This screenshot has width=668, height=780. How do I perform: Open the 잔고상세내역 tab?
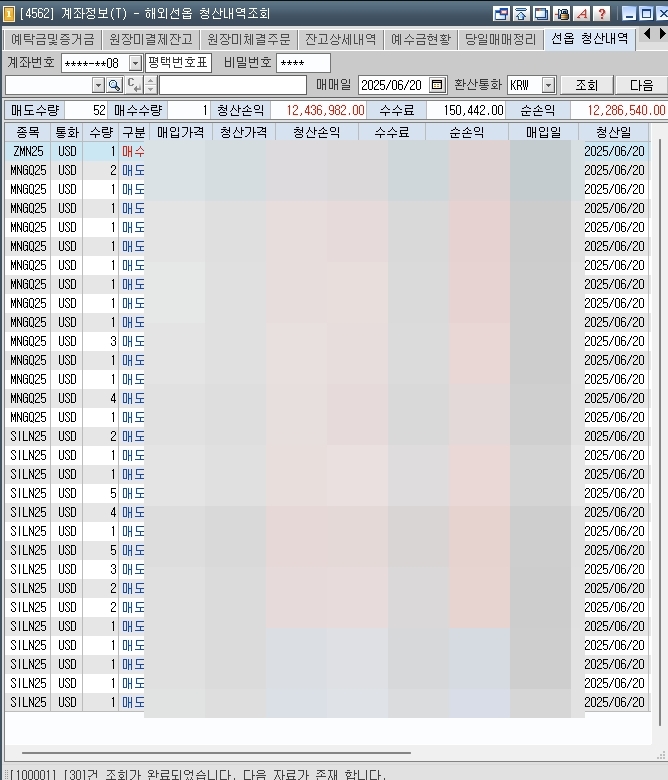(341, 39)
